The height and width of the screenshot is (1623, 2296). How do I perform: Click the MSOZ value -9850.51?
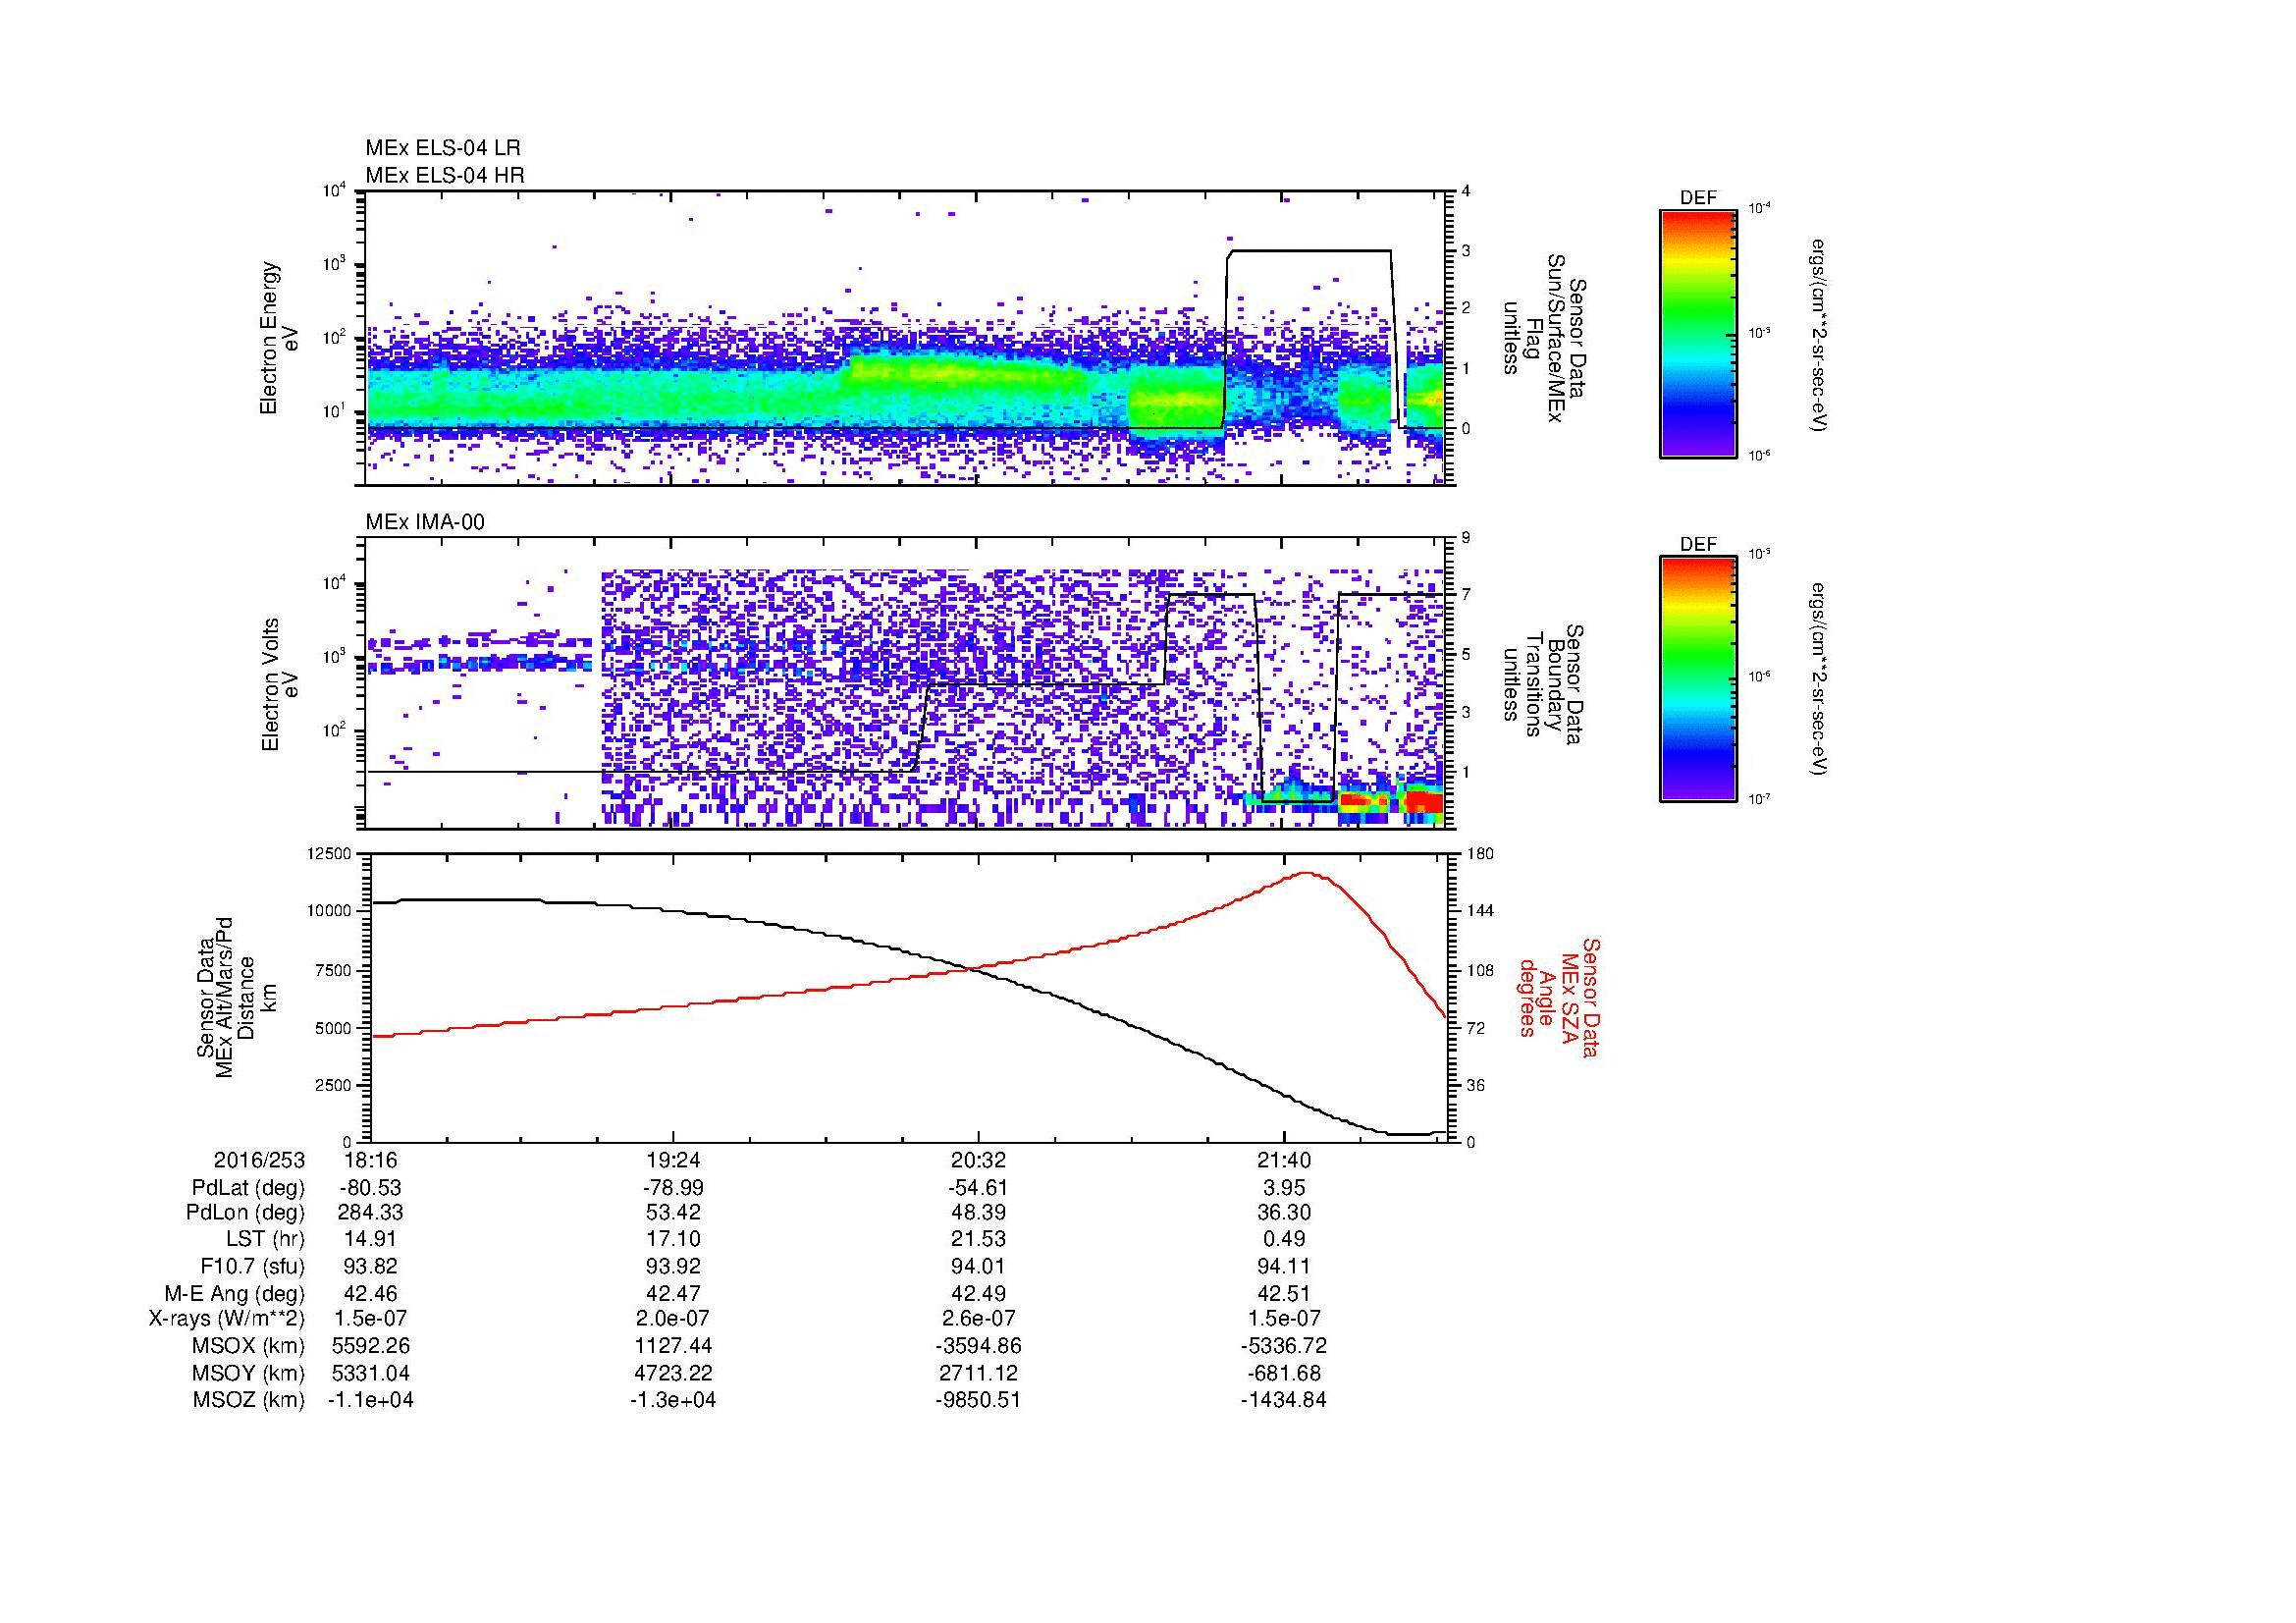pos(978,1400)
